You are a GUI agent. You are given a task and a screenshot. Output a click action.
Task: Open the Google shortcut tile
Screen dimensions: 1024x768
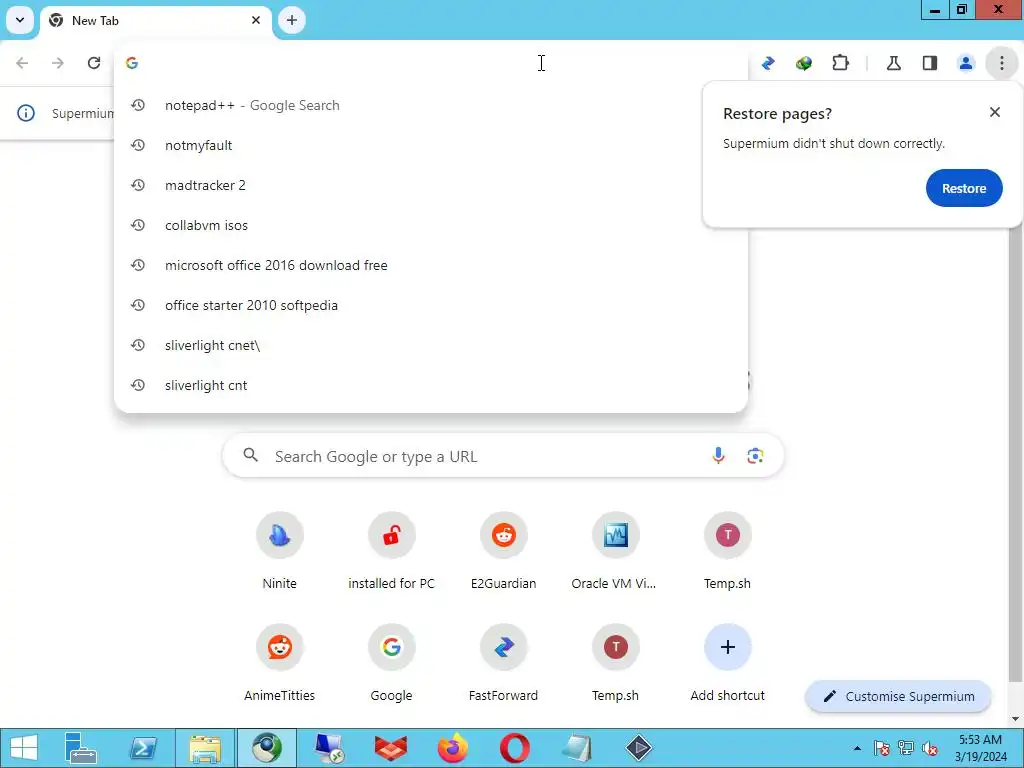point(391,664)
